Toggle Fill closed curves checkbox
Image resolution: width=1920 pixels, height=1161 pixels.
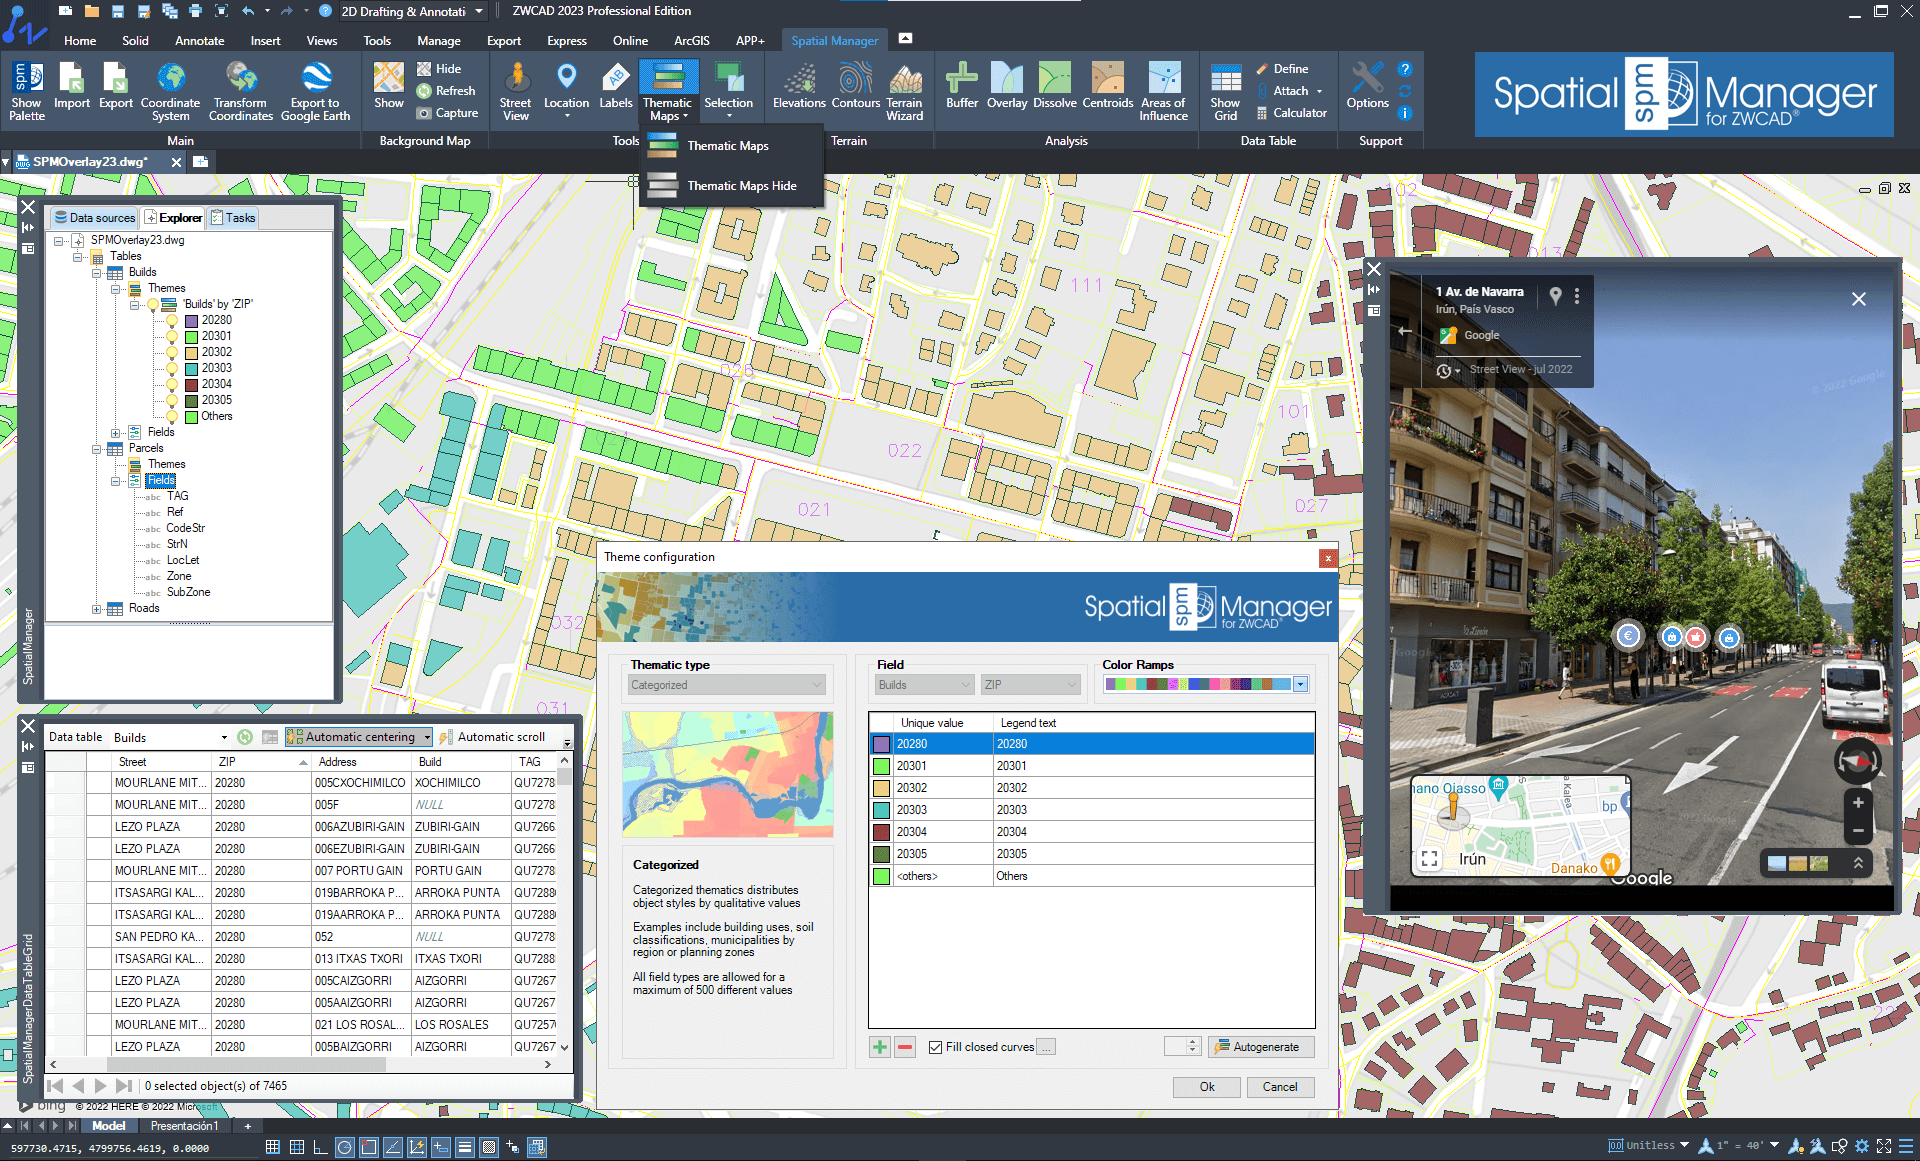click(935, 1047)
